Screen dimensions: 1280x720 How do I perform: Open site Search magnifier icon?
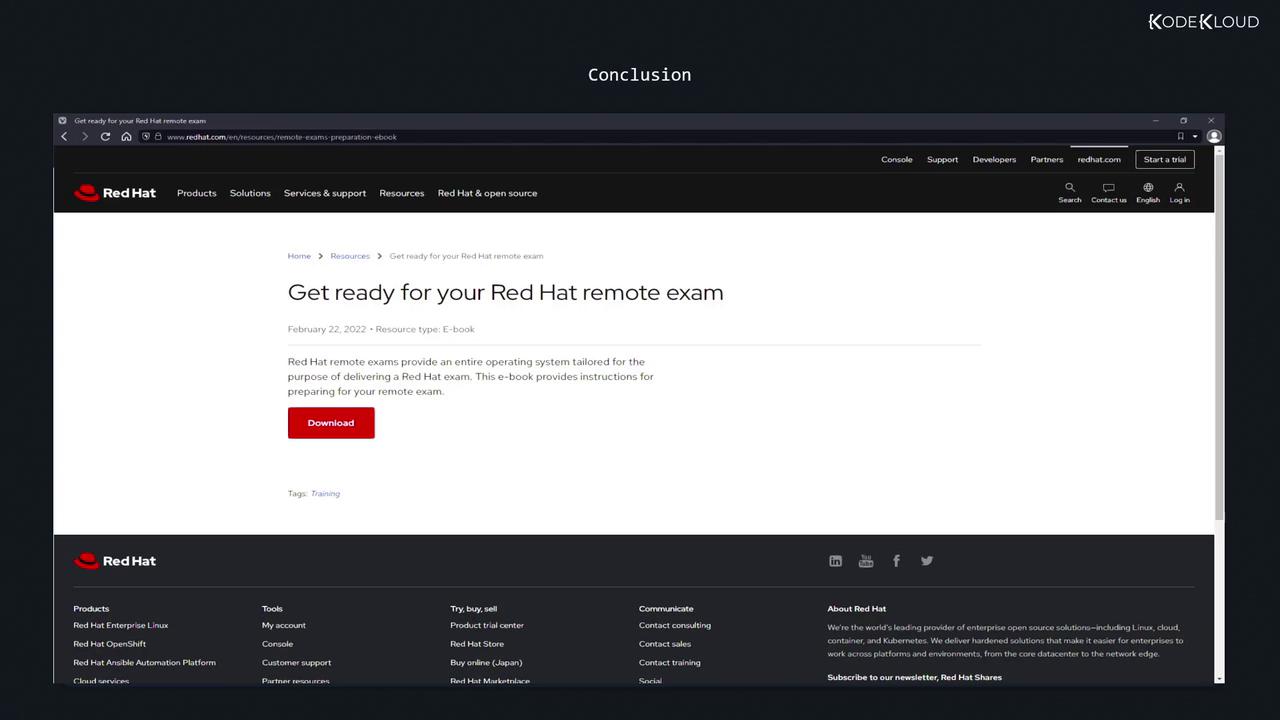click(x=1070, y=187)
